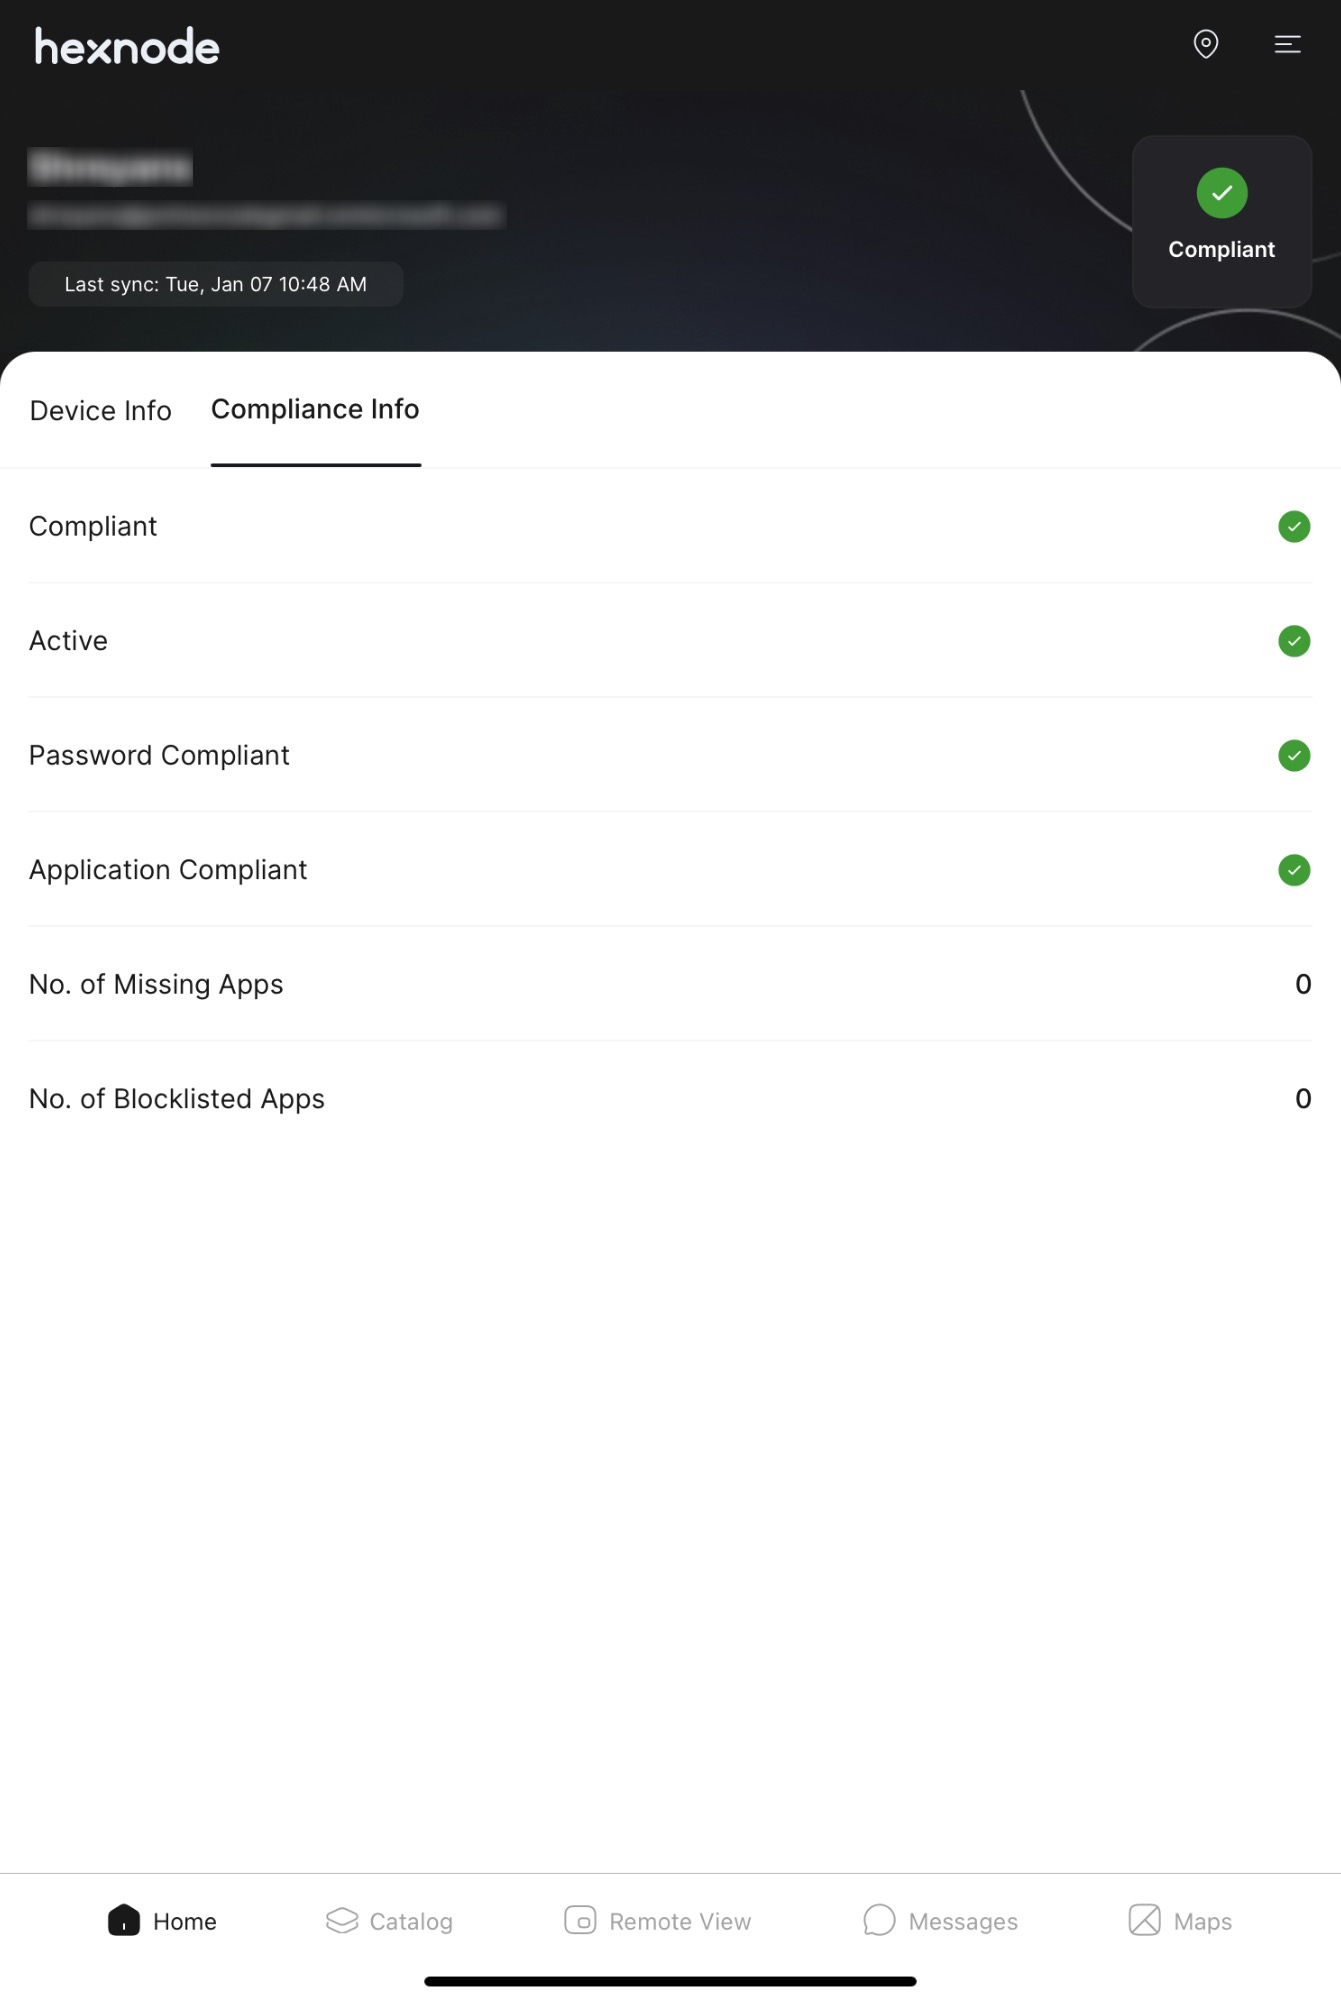Tap the location pin icon in header
The height and width of the screenshot is (2000, 1341).
pos(1206,44)
